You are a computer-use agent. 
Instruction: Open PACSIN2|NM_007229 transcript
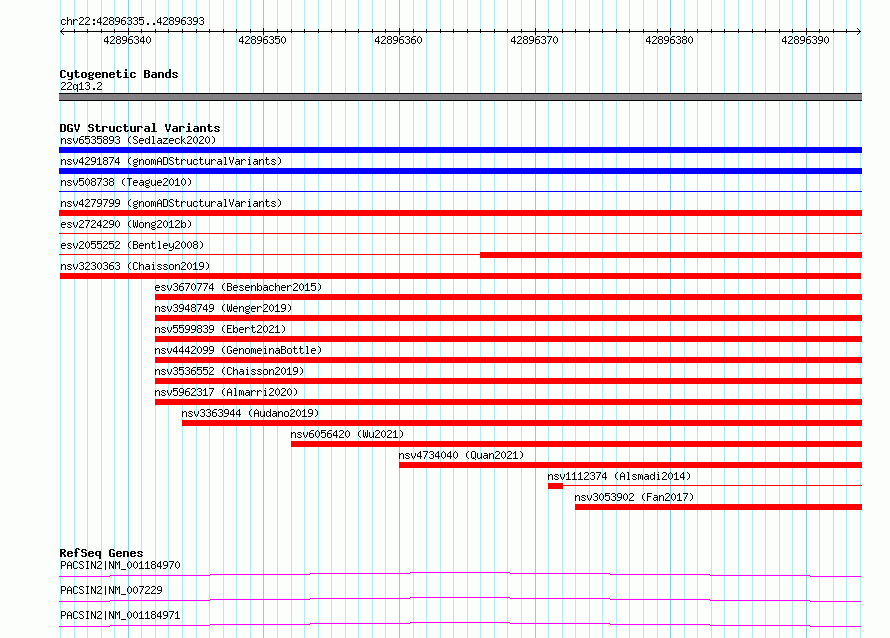(x=111, y=590)
